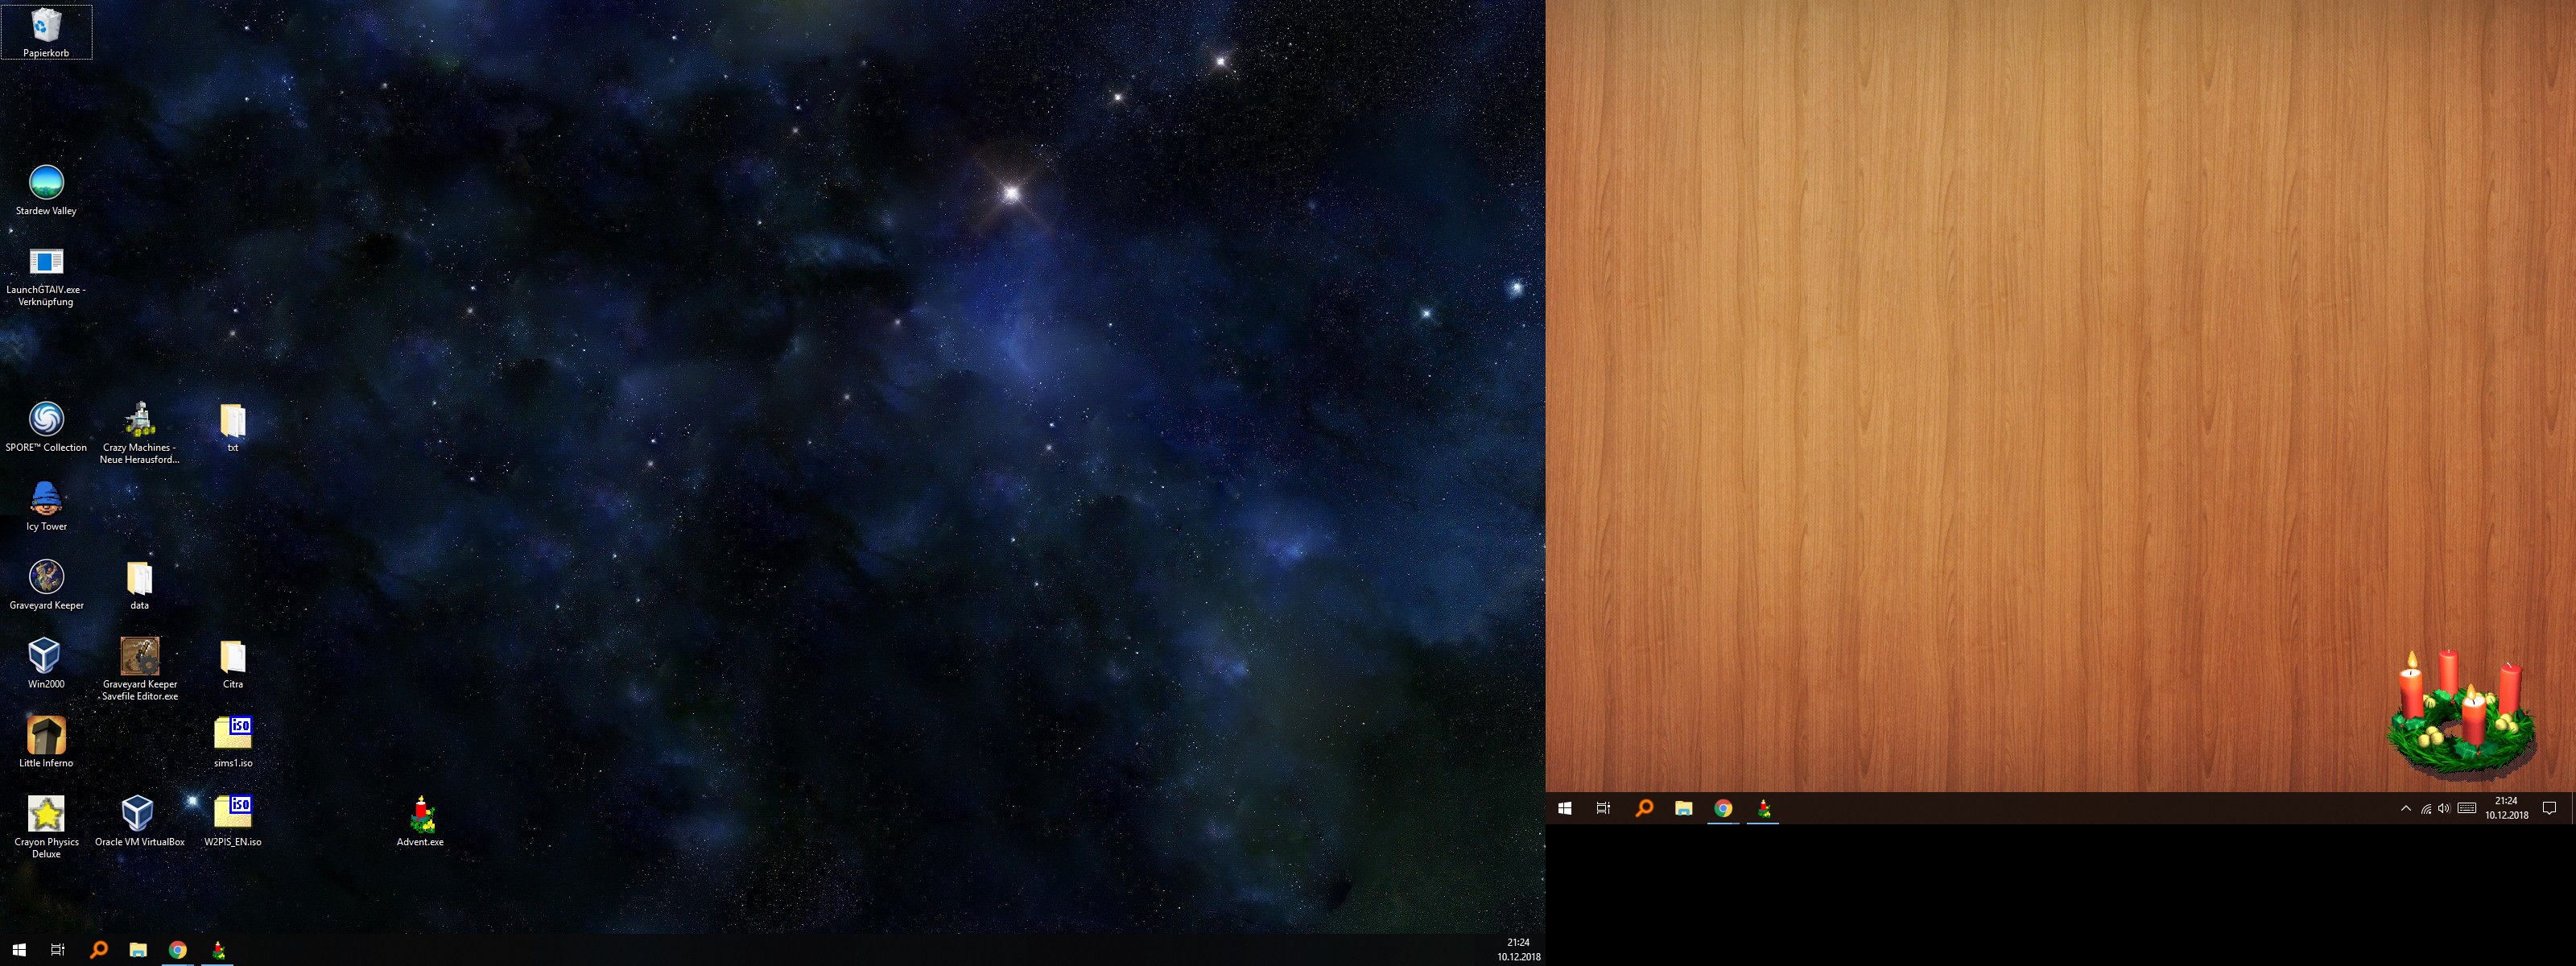The image size is (2576, 966).
Task: Select the sims1.iso file
Action: [x=233, y=735]
